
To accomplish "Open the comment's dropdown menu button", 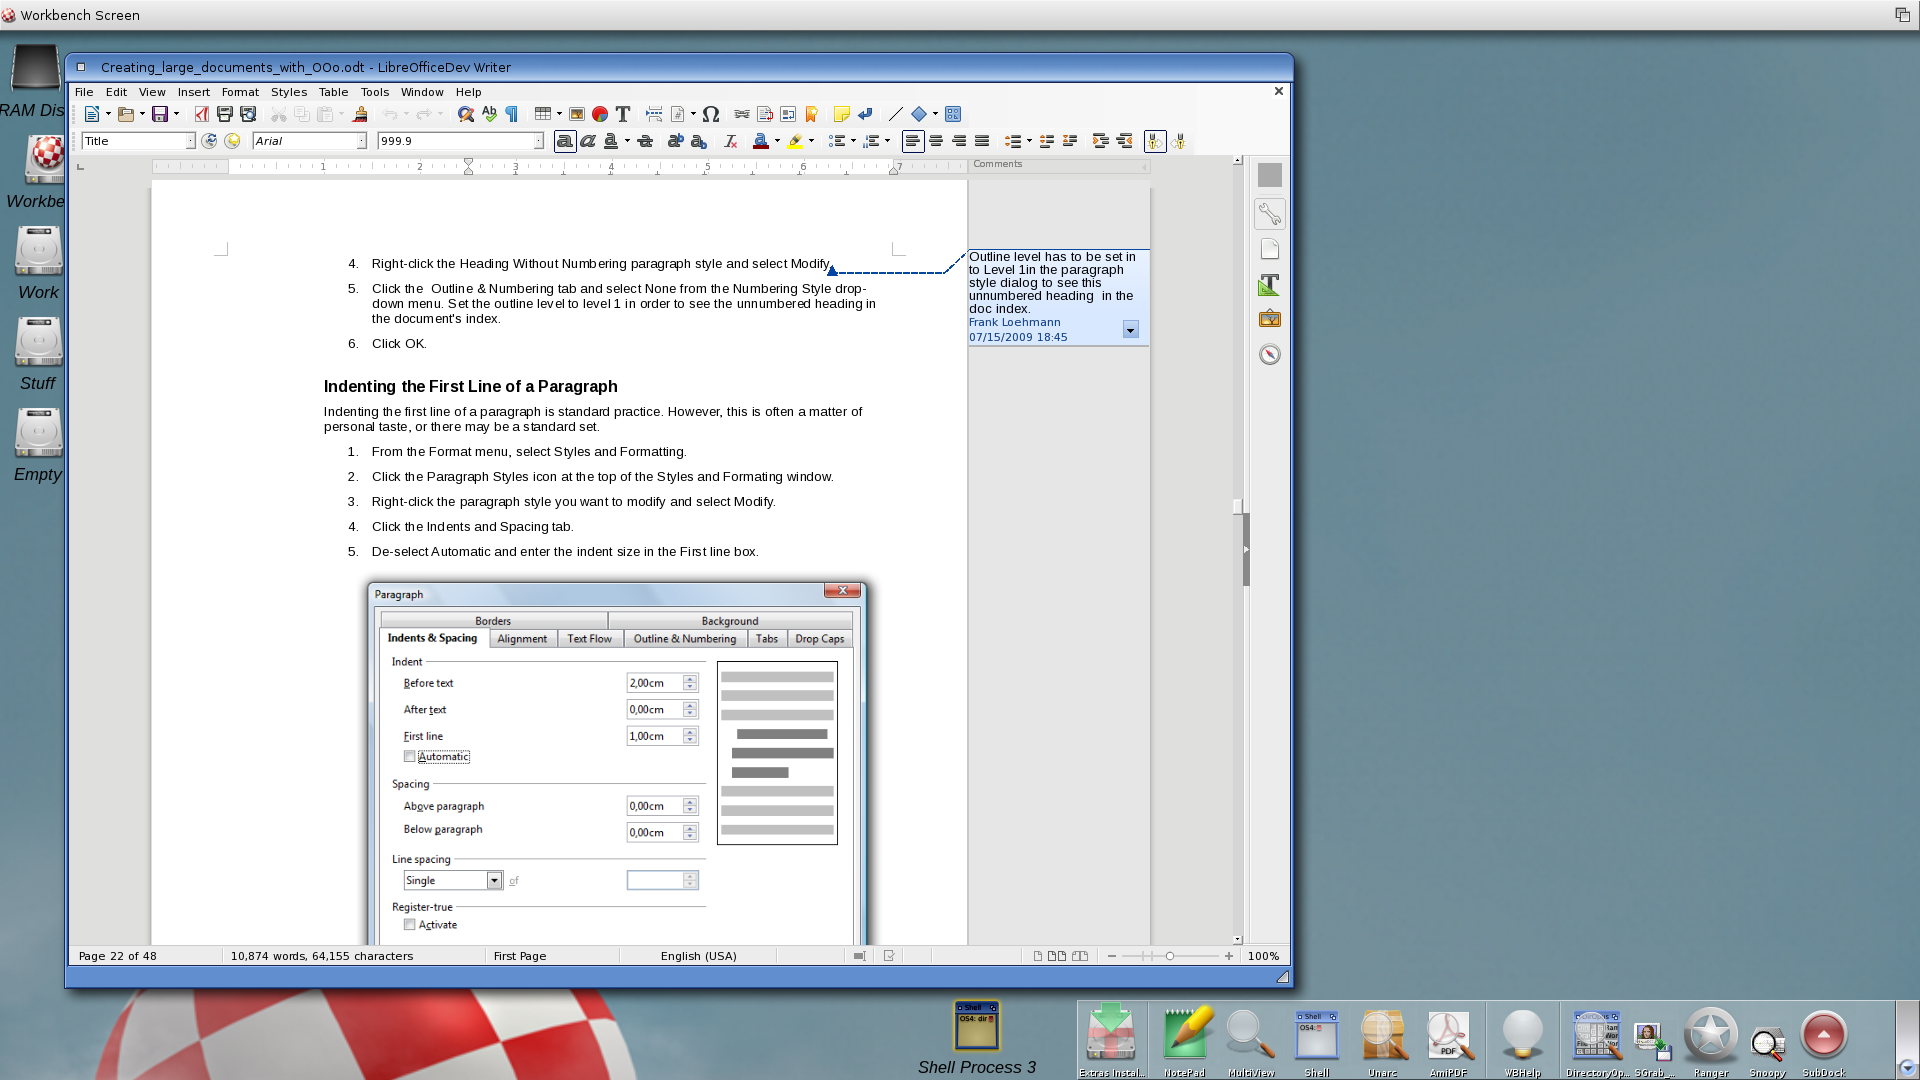I will [1130, 330].
